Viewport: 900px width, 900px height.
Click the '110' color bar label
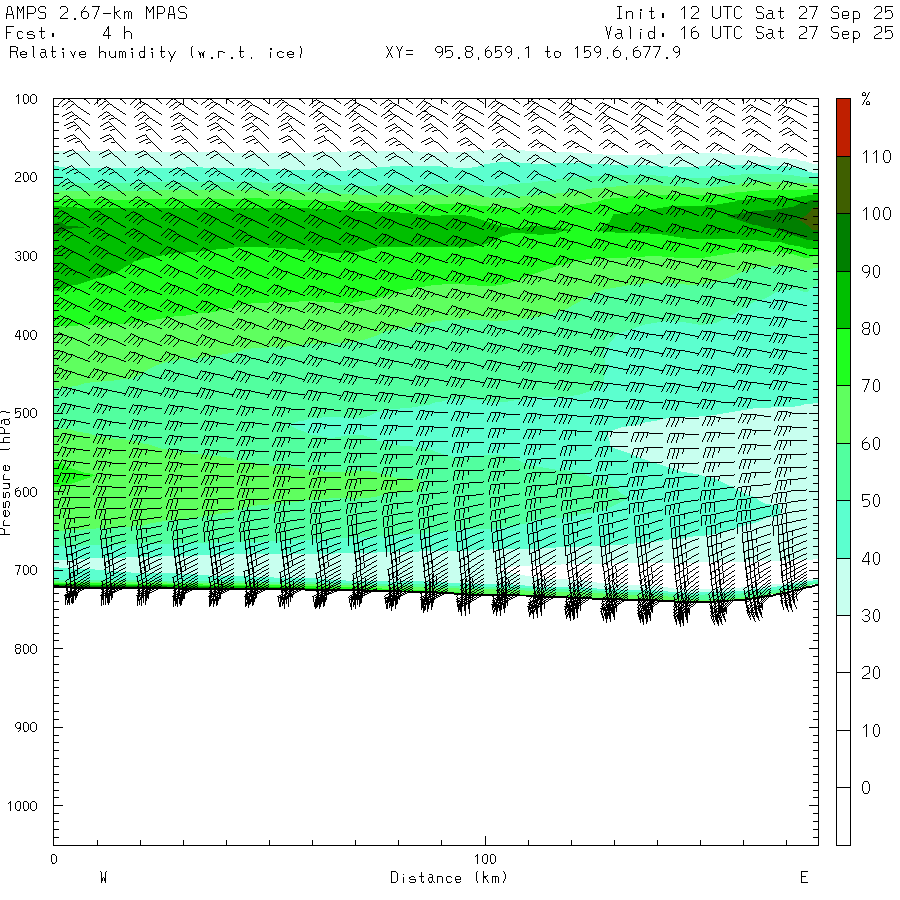[876, 157]
